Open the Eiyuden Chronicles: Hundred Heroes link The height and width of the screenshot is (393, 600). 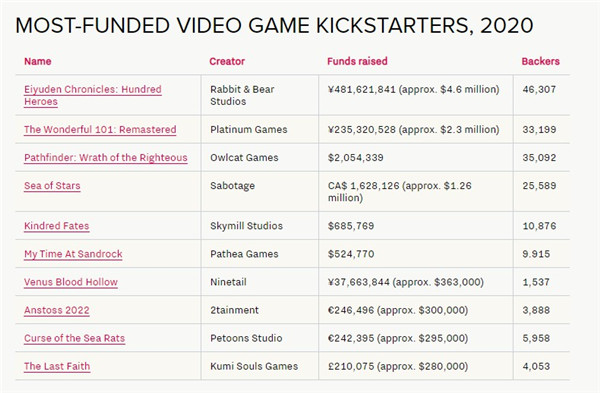93,95
